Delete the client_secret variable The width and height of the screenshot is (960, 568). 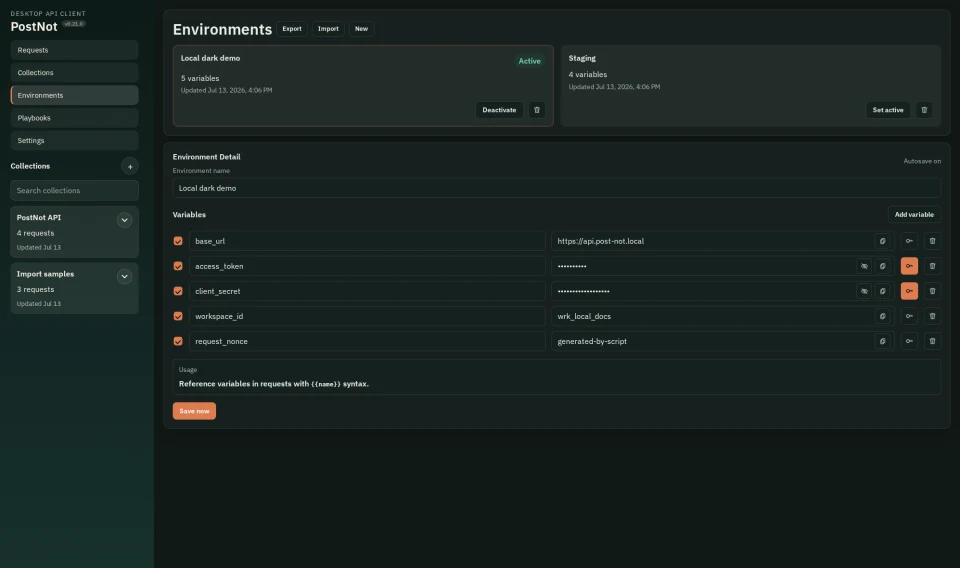point(932,291)
